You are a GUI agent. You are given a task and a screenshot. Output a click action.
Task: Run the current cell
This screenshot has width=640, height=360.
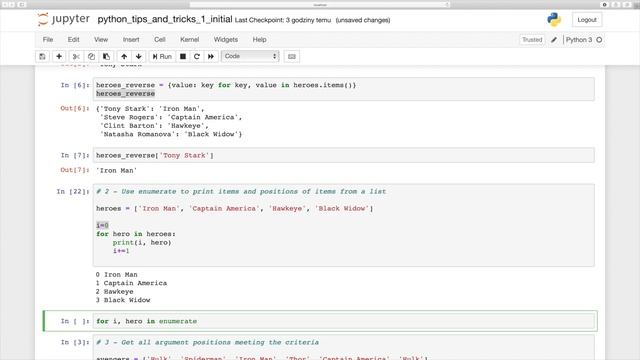pos(162,56)
